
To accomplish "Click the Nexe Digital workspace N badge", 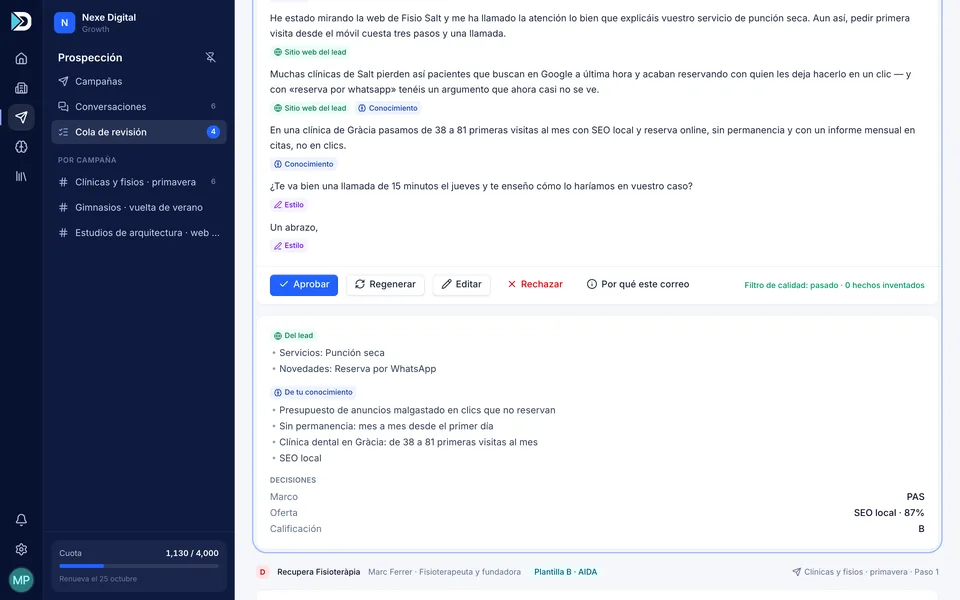I will tap(64, 23).
